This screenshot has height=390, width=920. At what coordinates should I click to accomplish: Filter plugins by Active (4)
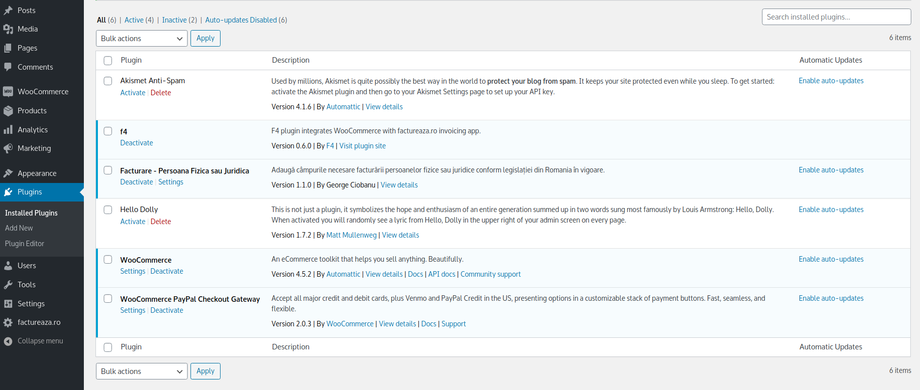coord(139,20)
